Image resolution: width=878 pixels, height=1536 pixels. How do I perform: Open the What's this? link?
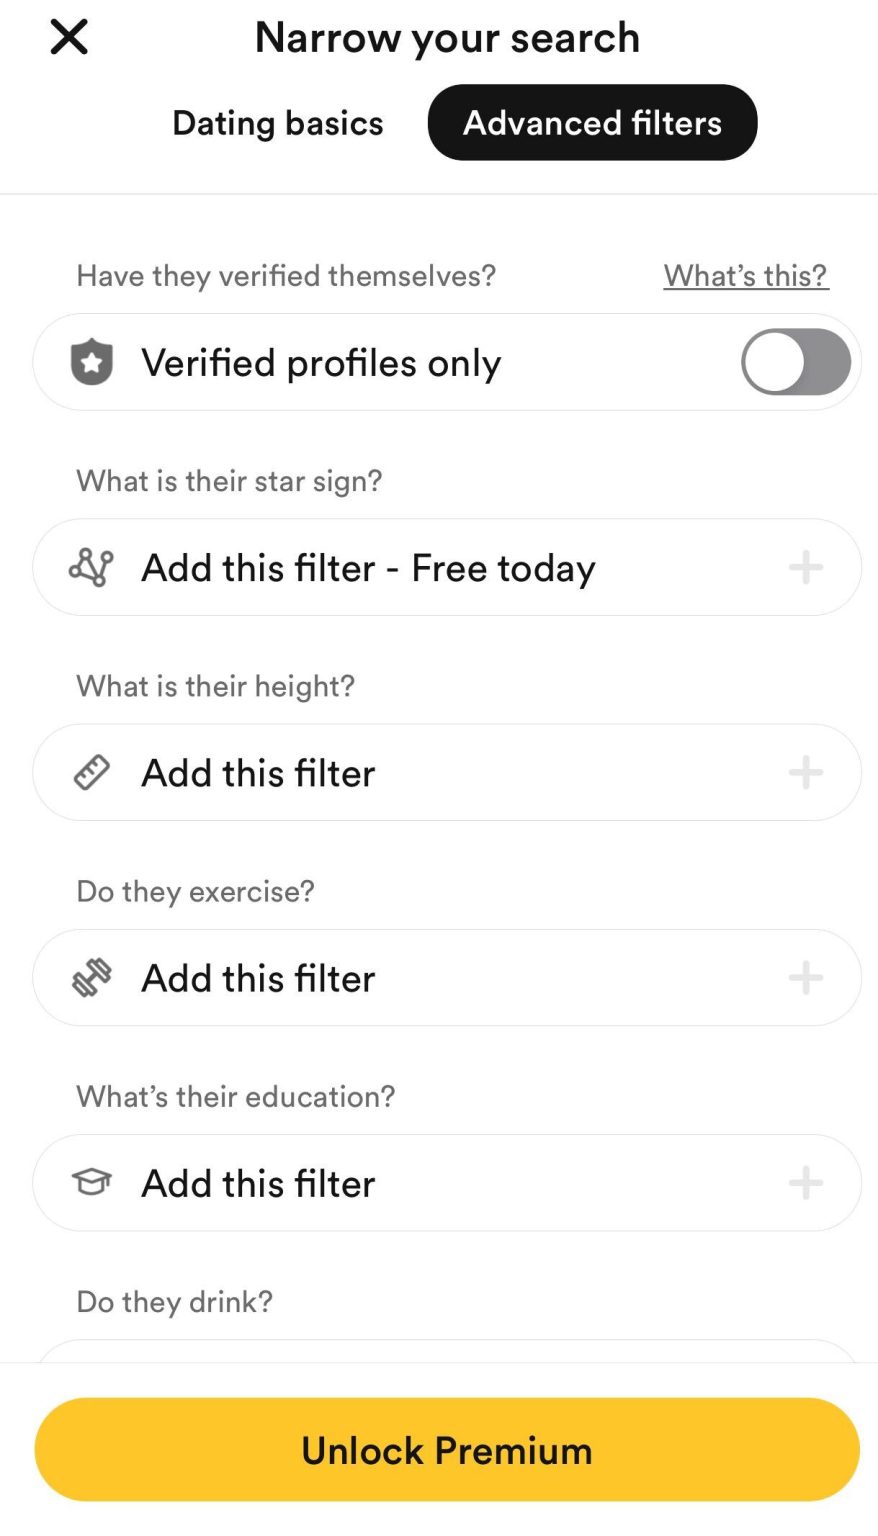pyautogui.click(x=744, y=275)
